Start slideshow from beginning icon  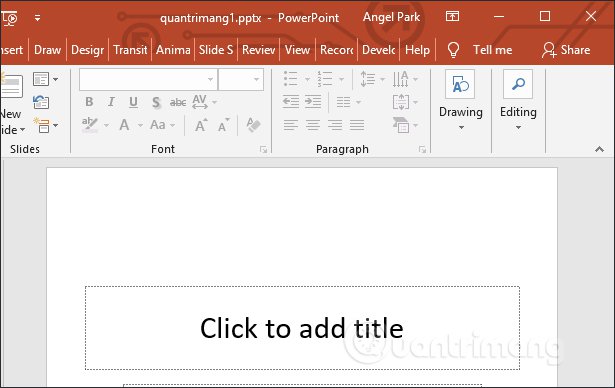[9, 18]
